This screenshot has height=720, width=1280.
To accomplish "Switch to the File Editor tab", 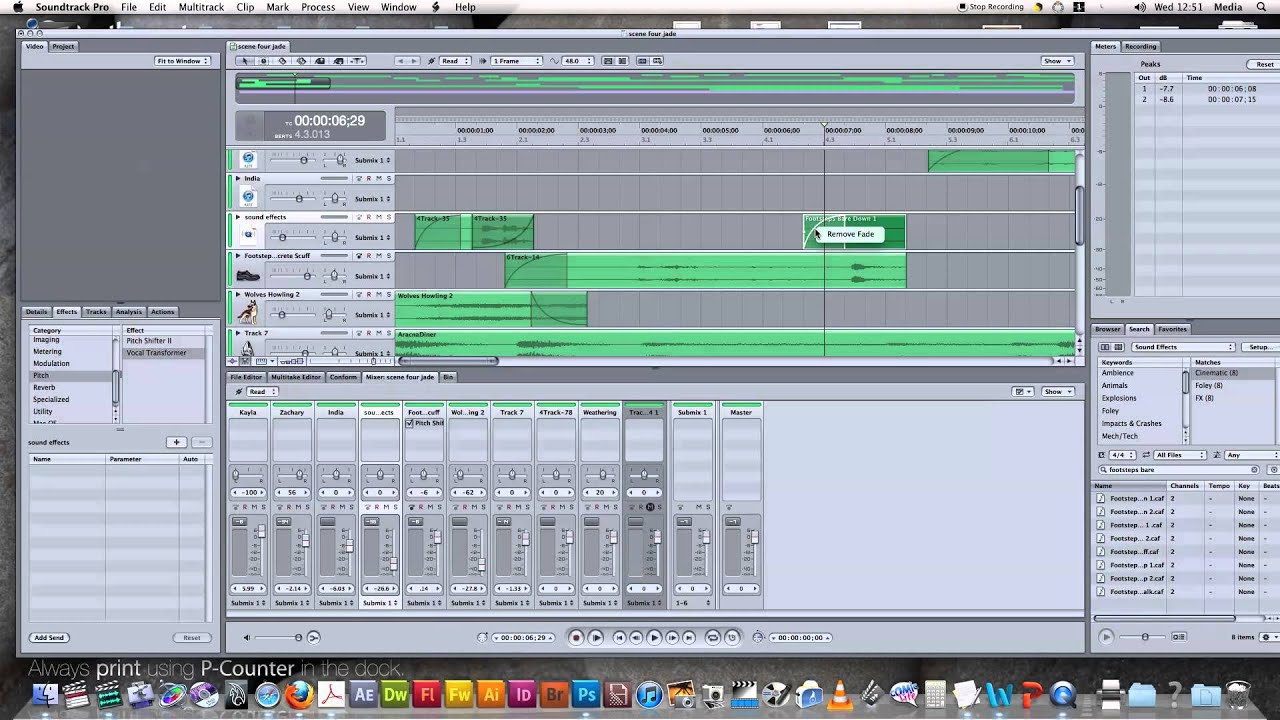I will click(x=246, y=377).
